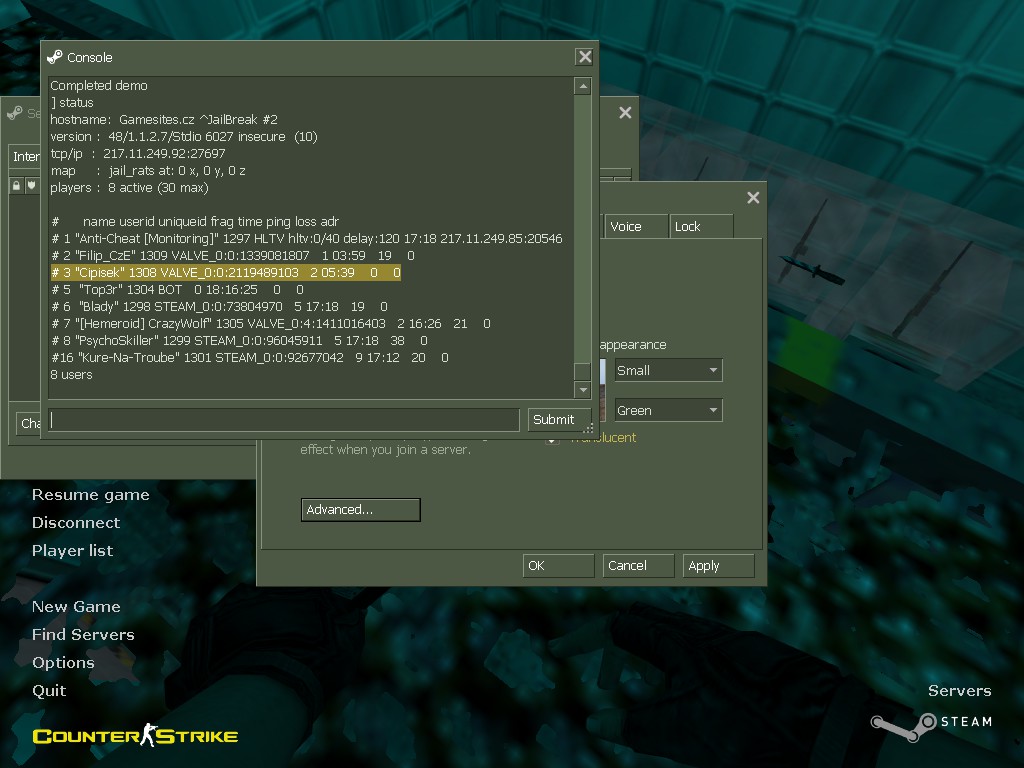Select Disconnect from the main menu
1024x768 pixels.
tap(76, 522)
